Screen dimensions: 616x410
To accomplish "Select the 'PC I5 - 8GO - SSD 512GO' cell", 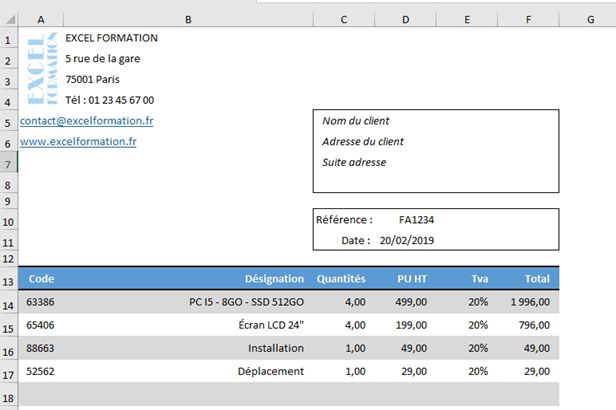I will coord(246,302).
